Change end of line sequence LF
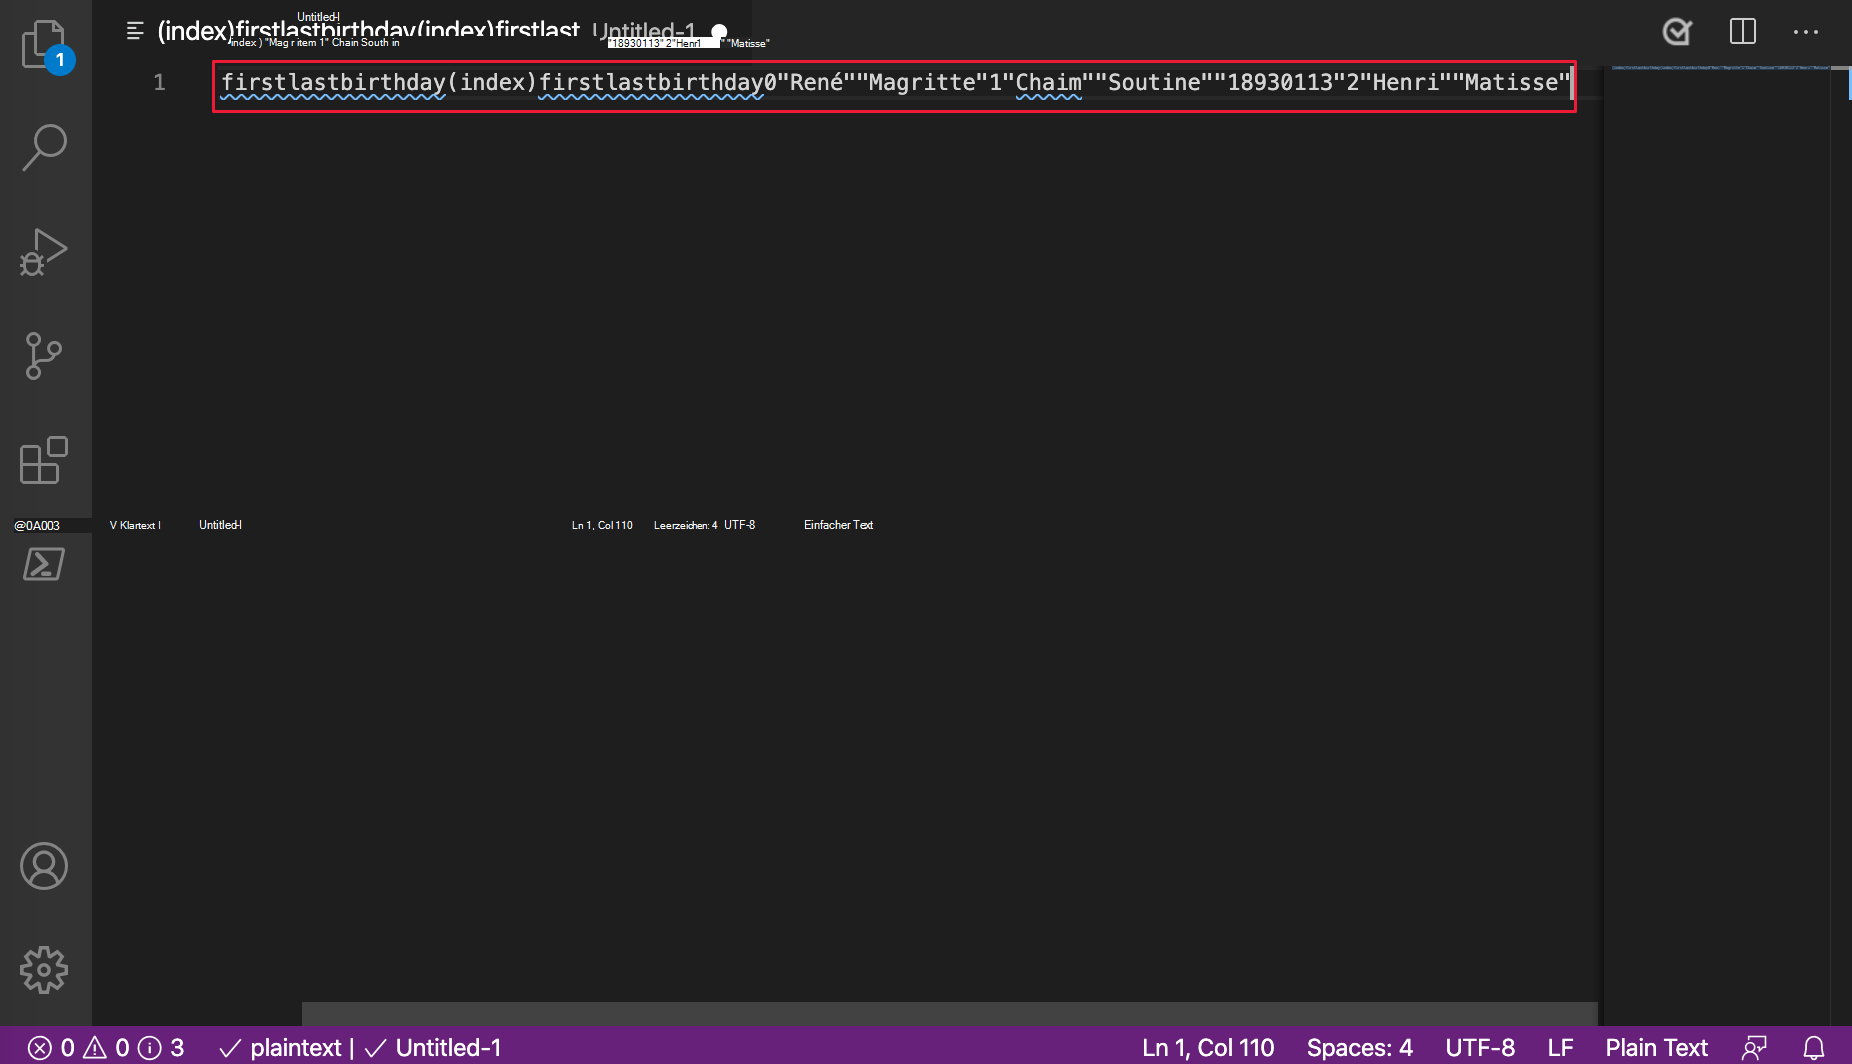Screen dimensions: 1852x1064 tap(1561, 1048)
